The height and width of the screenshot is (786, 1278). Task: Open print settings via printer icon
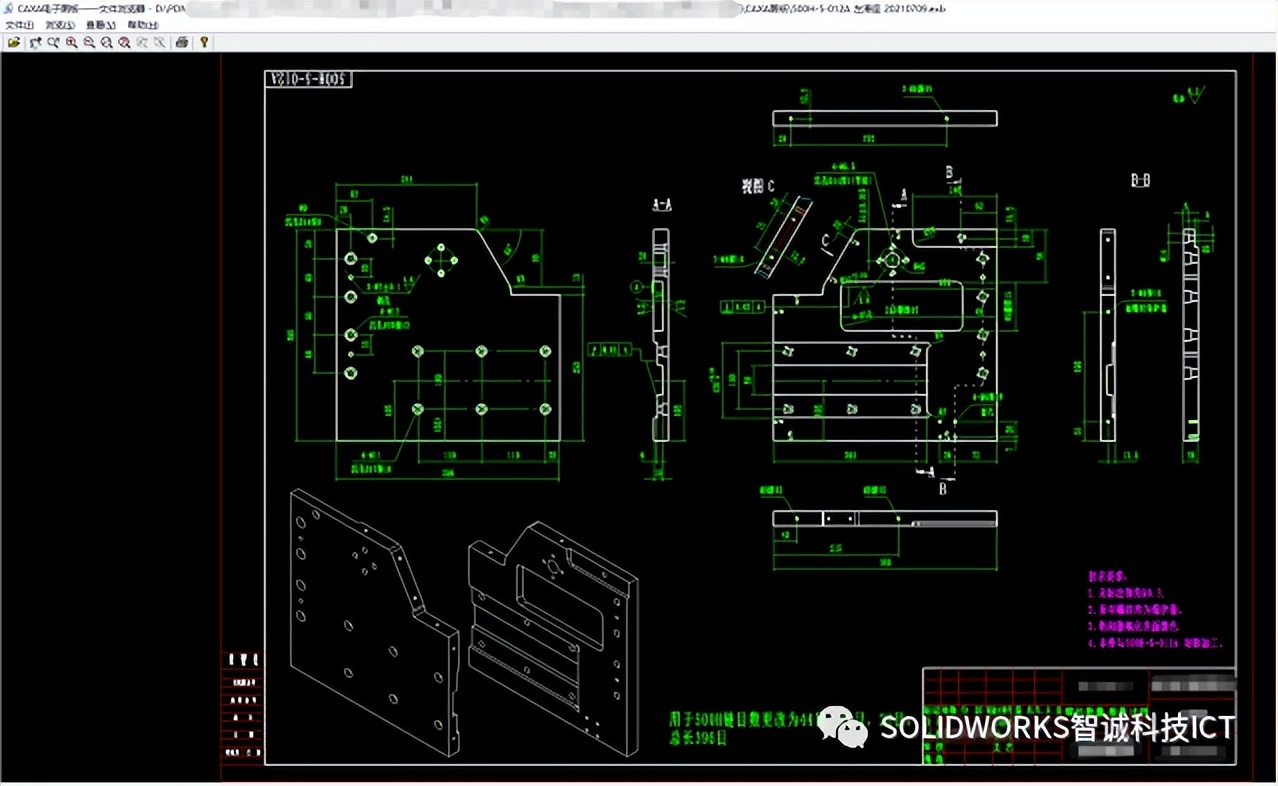tap(183, 42)
